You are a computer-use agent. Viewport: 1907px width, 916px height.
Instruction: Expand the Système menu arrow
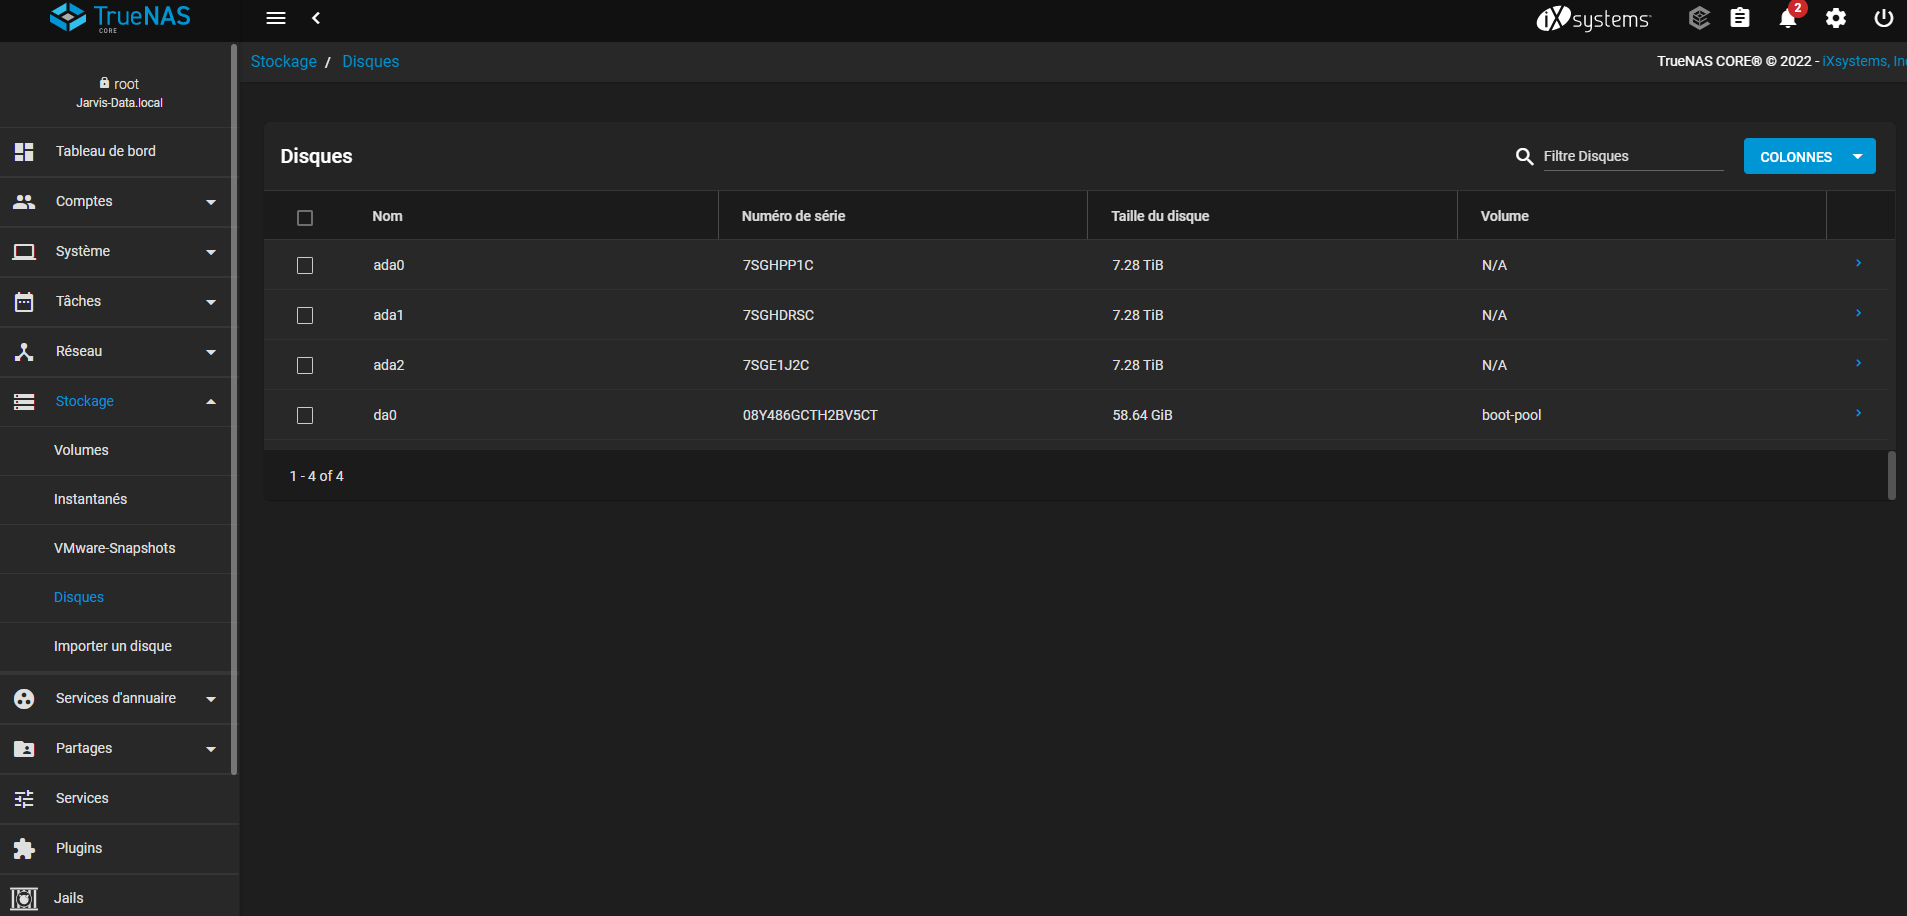211,252
